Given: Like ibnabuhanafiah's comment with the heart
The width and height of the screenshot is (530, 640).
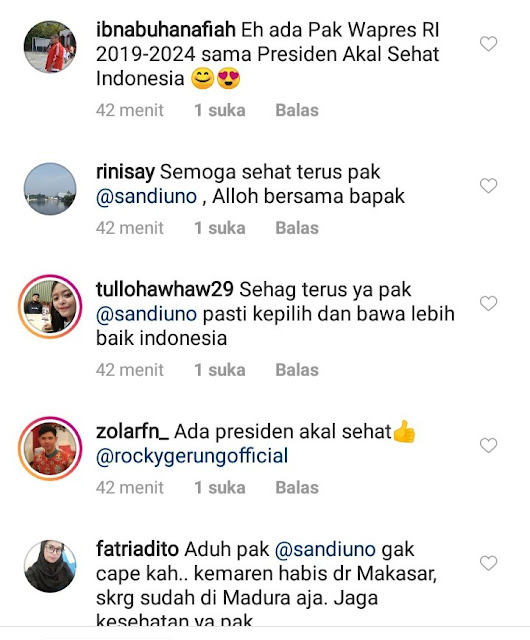Looking at the screenshot, I should pyautogui.click(x=488, y=44).
